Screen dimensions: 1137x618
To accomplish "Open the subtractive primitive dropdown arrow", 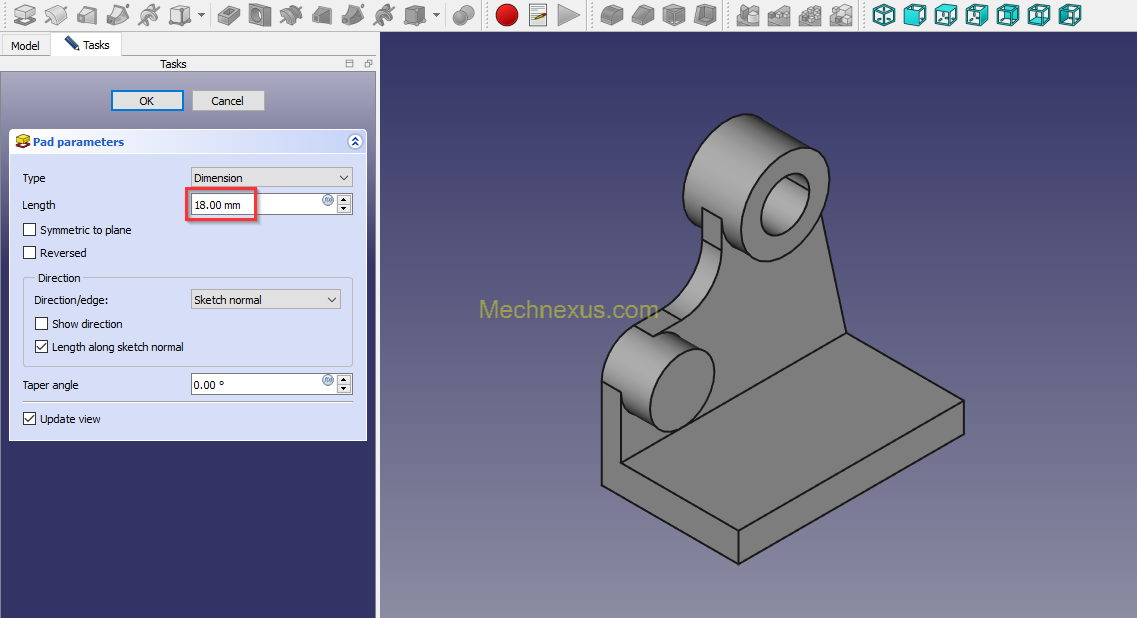I will pyautogui.click(x=436, y=15).
